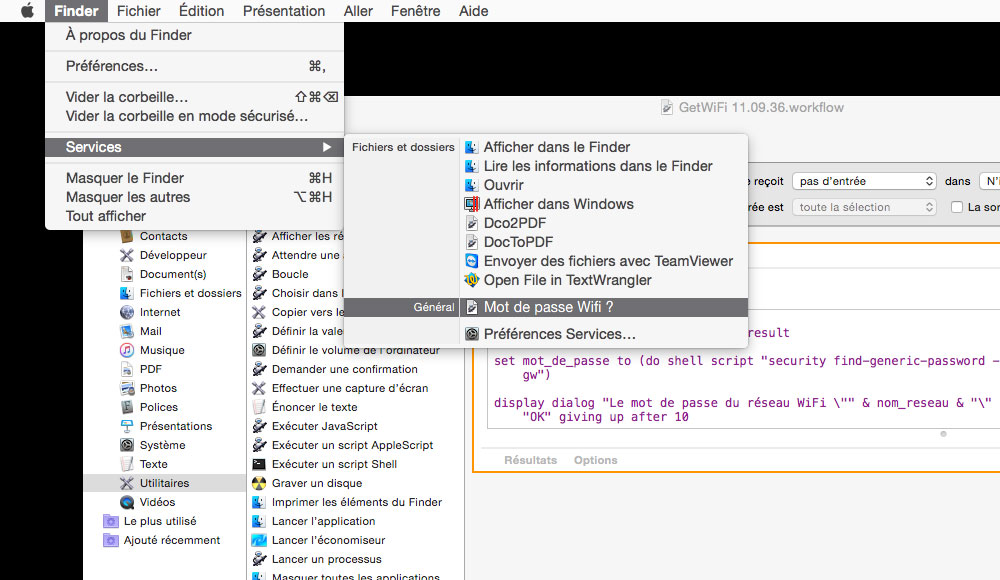Run the 'Mot de passe Wifi ?' service
Viewport: 1000px width, 580px height.
tap(603, 308)
